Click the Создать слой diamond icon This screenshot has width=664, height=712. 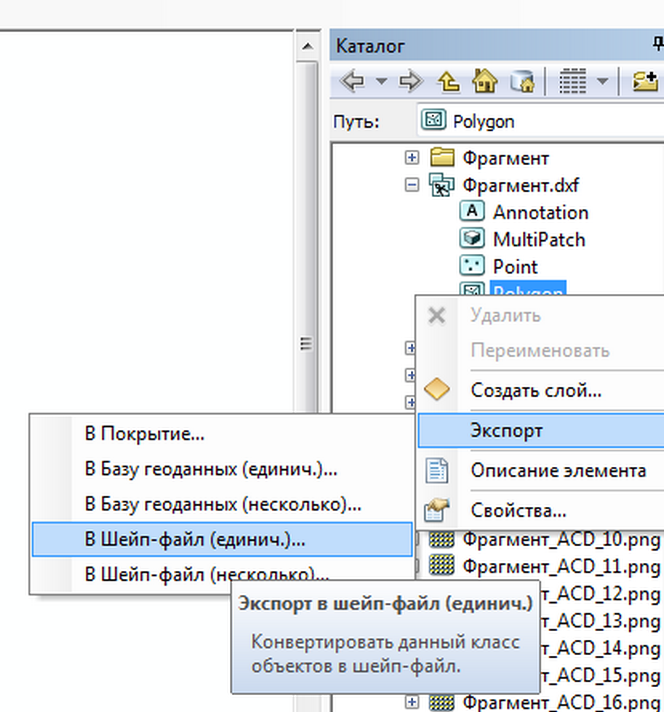437,389
